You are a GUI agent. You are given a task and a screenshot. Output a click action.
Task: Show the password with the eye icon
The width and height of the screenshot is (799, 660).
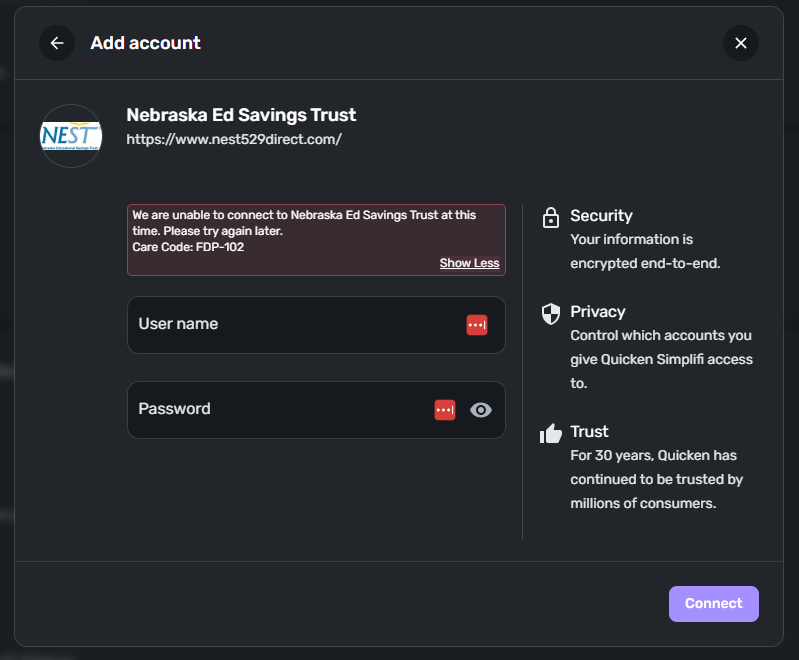481,410
